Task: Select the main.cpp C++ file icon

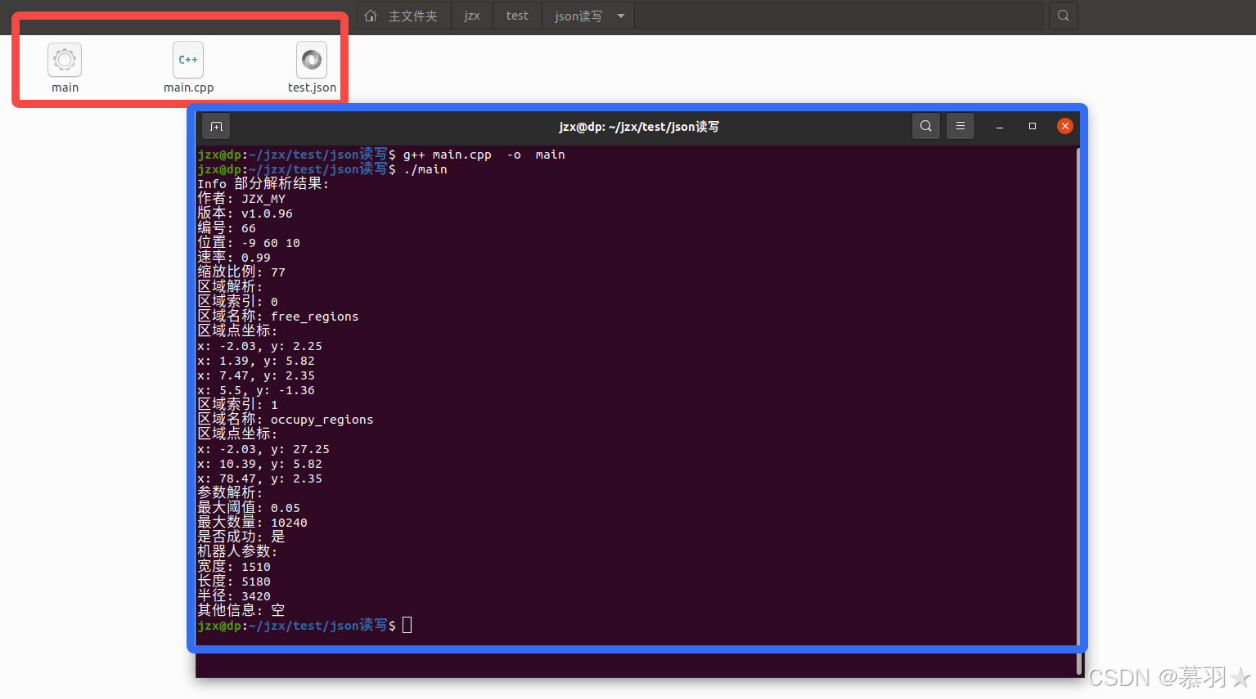Action: point(188,60)
